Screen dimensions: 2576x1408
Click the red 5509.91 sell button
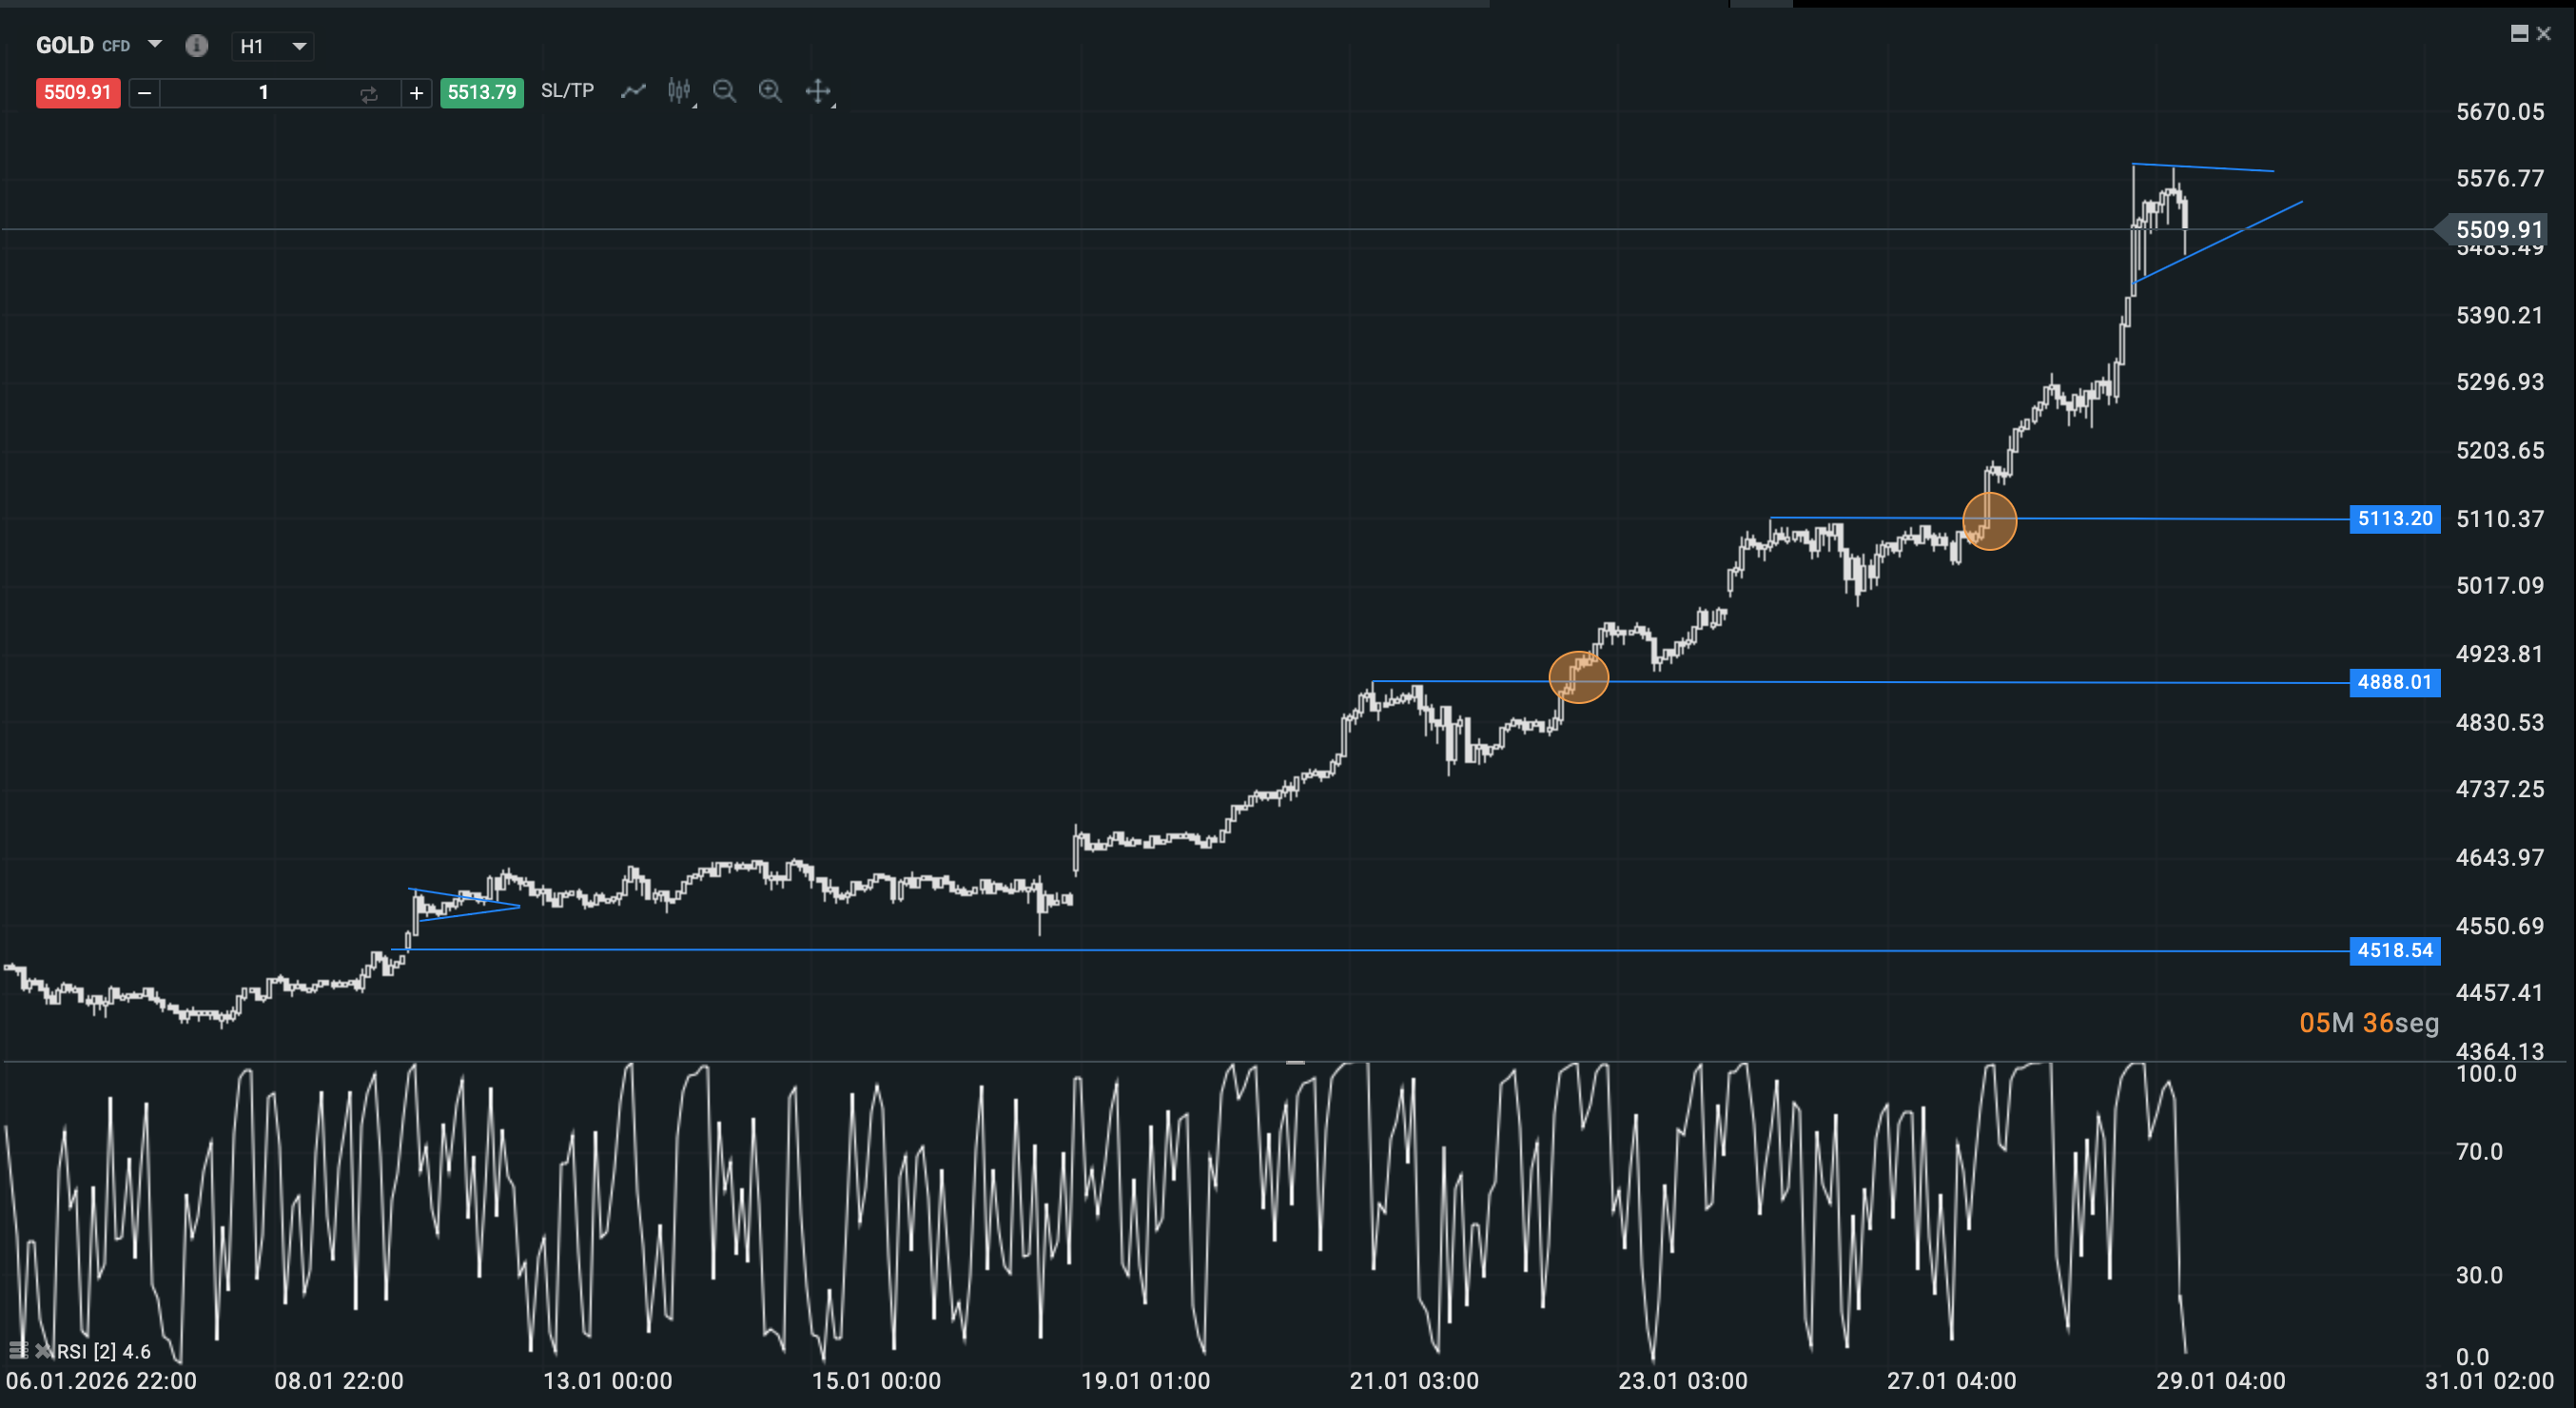point(78,92)
